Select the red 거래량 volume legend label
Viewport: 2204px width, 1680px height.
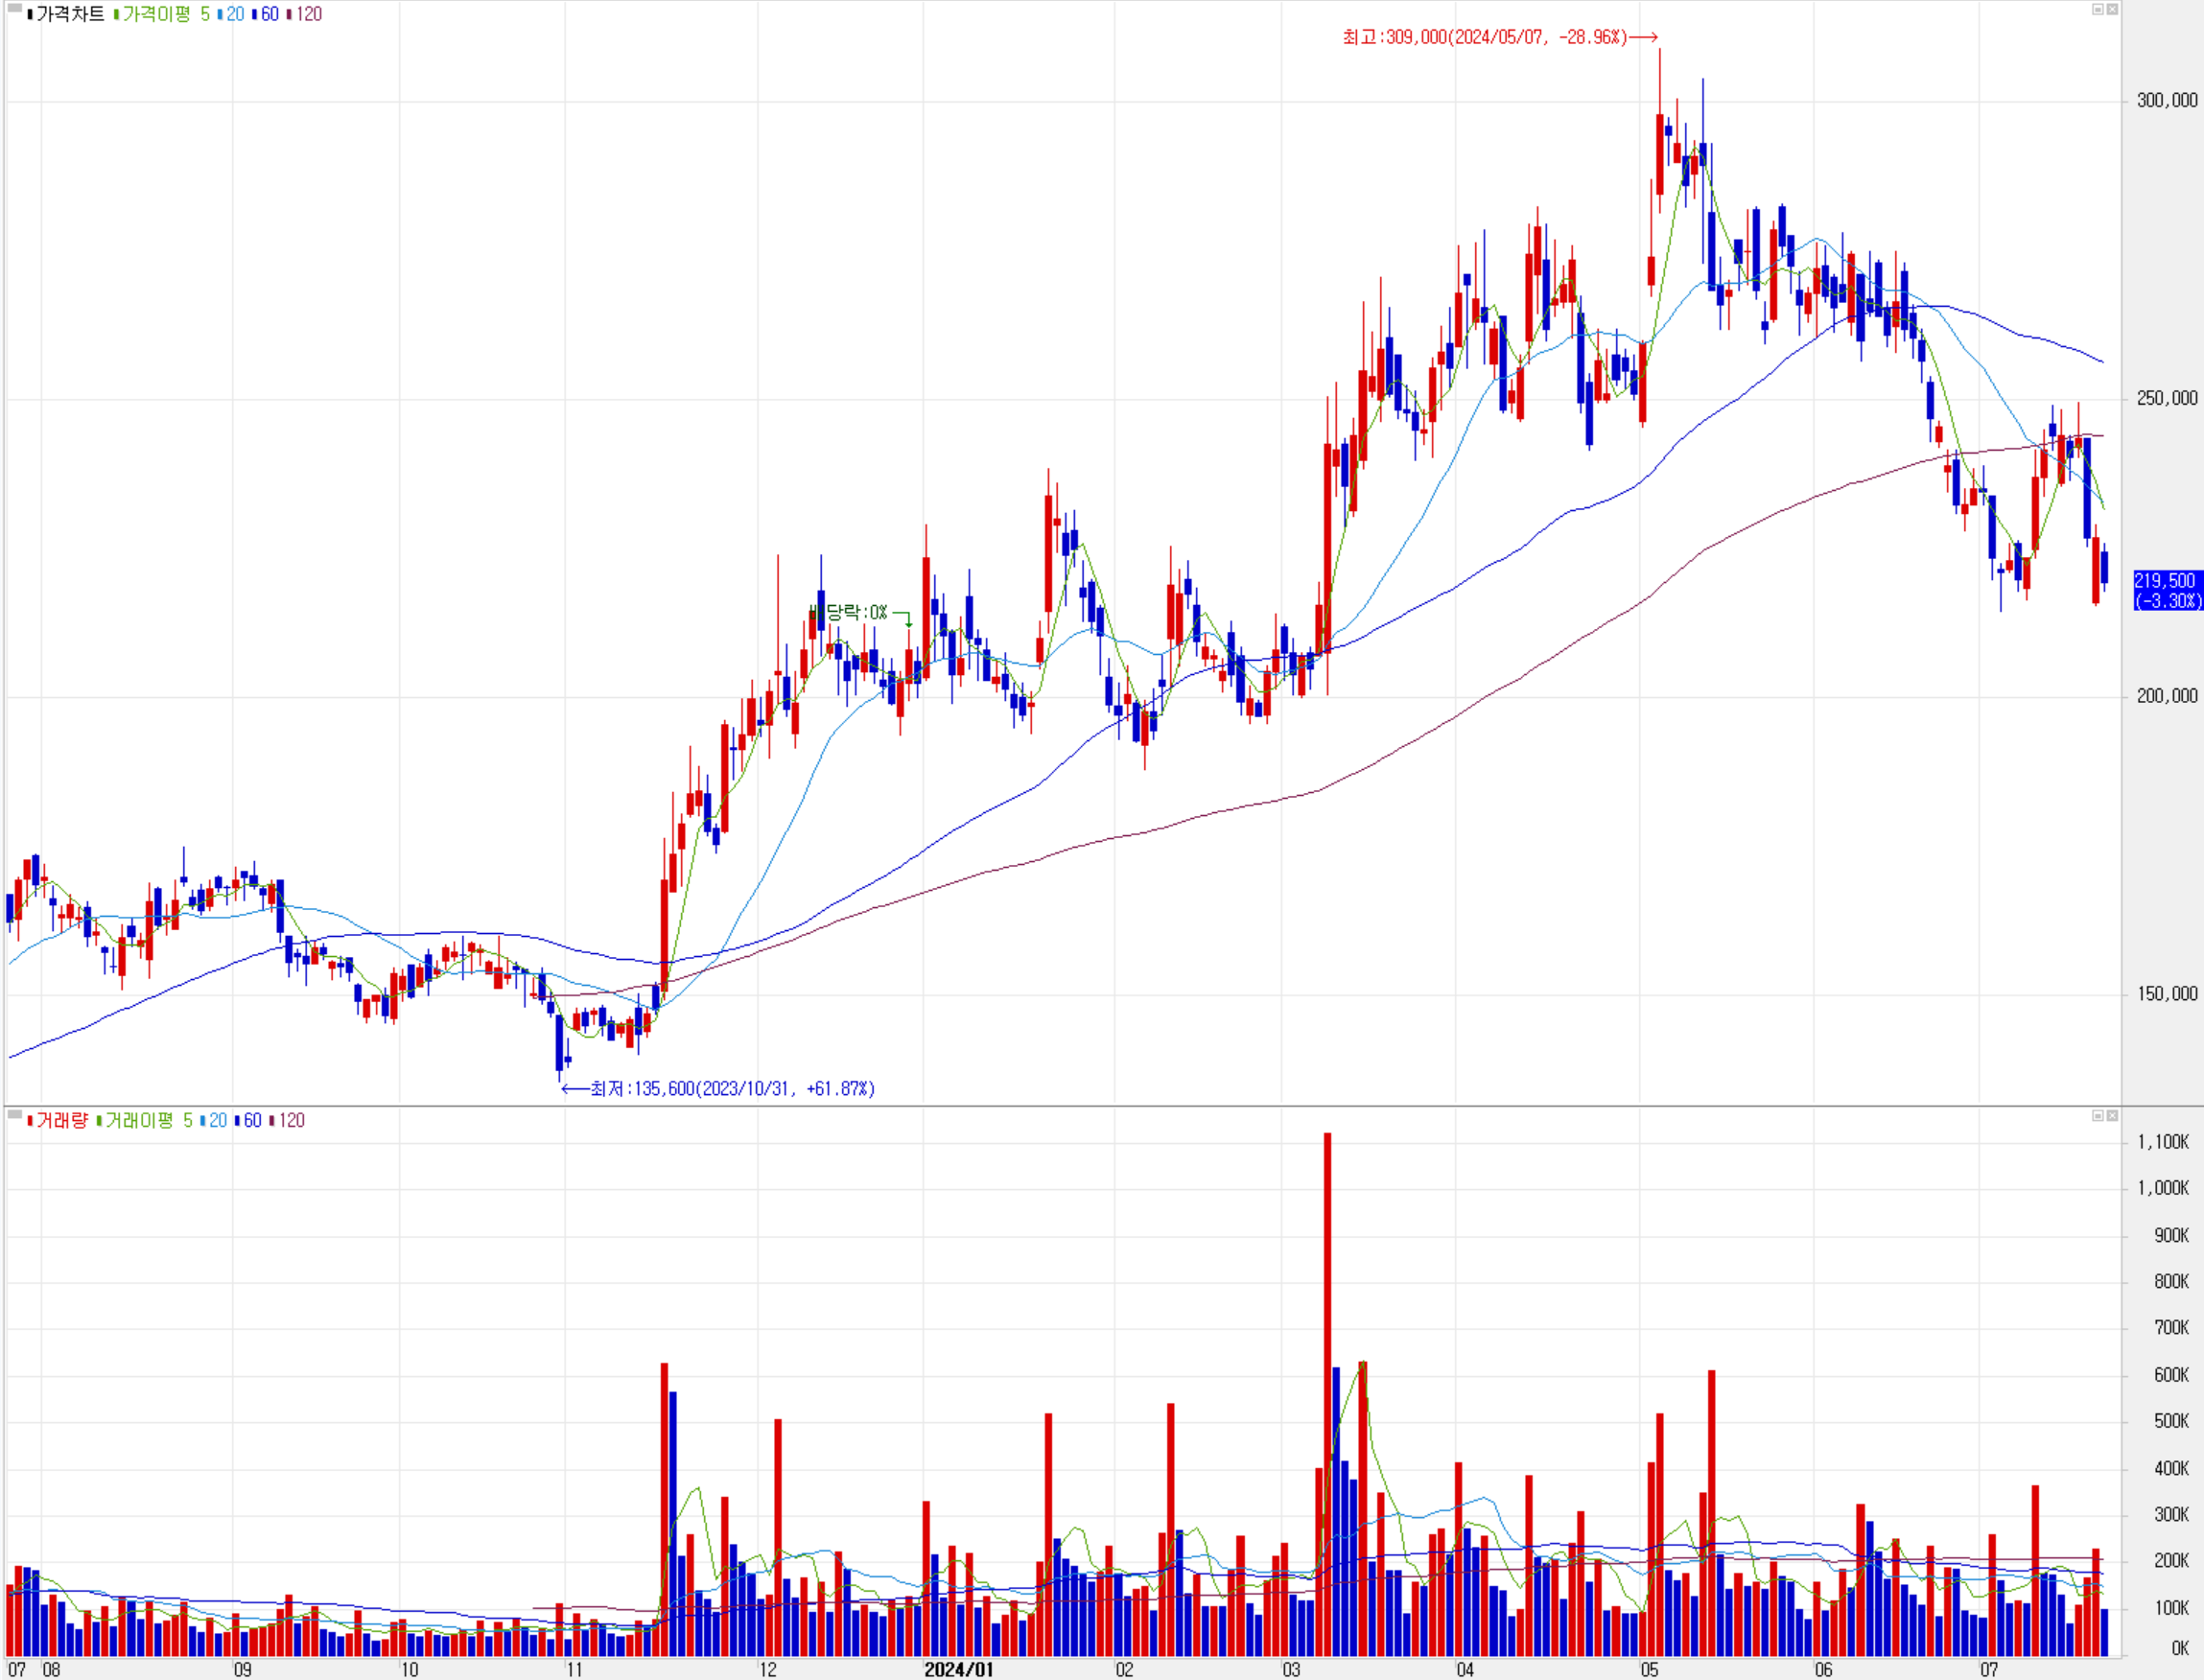(x=62, y=1120)
